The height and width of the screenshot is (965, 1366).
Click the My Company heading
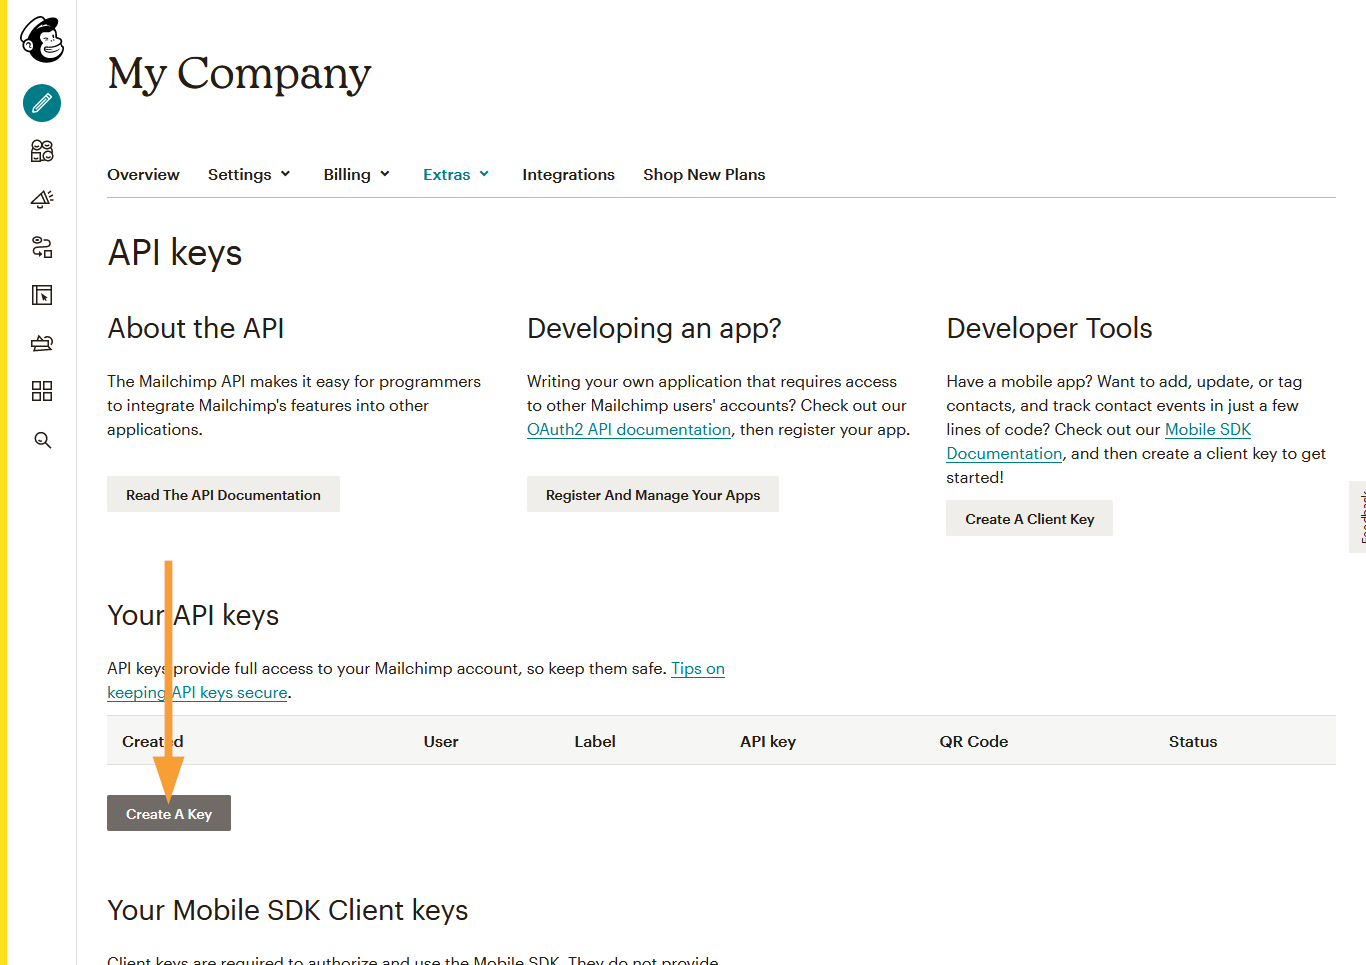239,74
